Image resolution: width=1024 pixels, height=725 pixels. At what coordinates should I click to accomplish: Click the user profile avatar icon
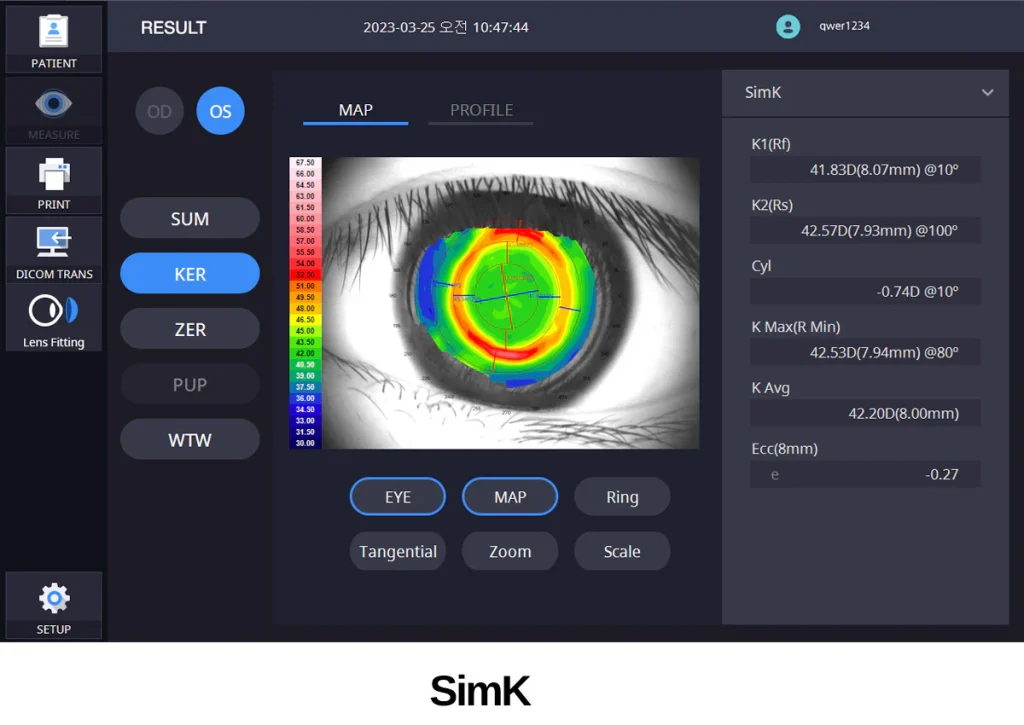pos(788,27)
